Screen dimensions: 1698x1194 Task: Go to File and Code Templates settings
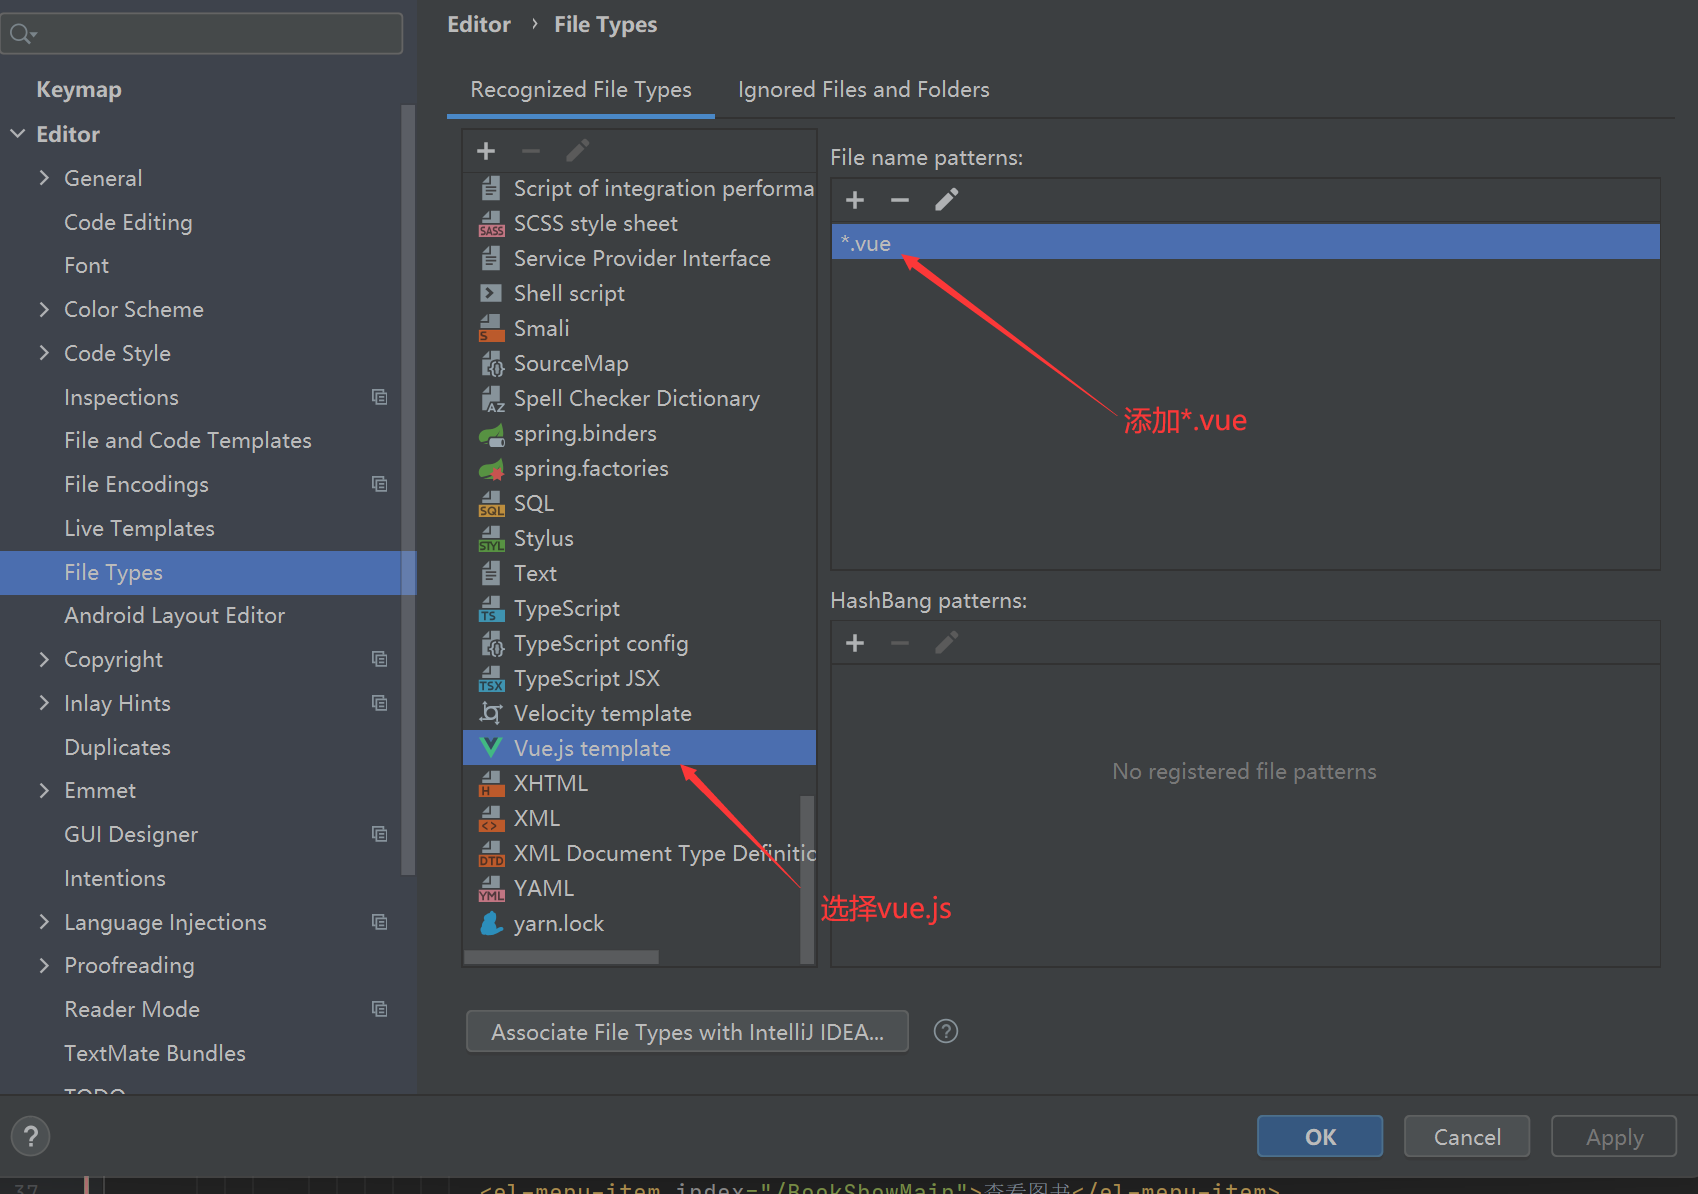click(188, 440)
